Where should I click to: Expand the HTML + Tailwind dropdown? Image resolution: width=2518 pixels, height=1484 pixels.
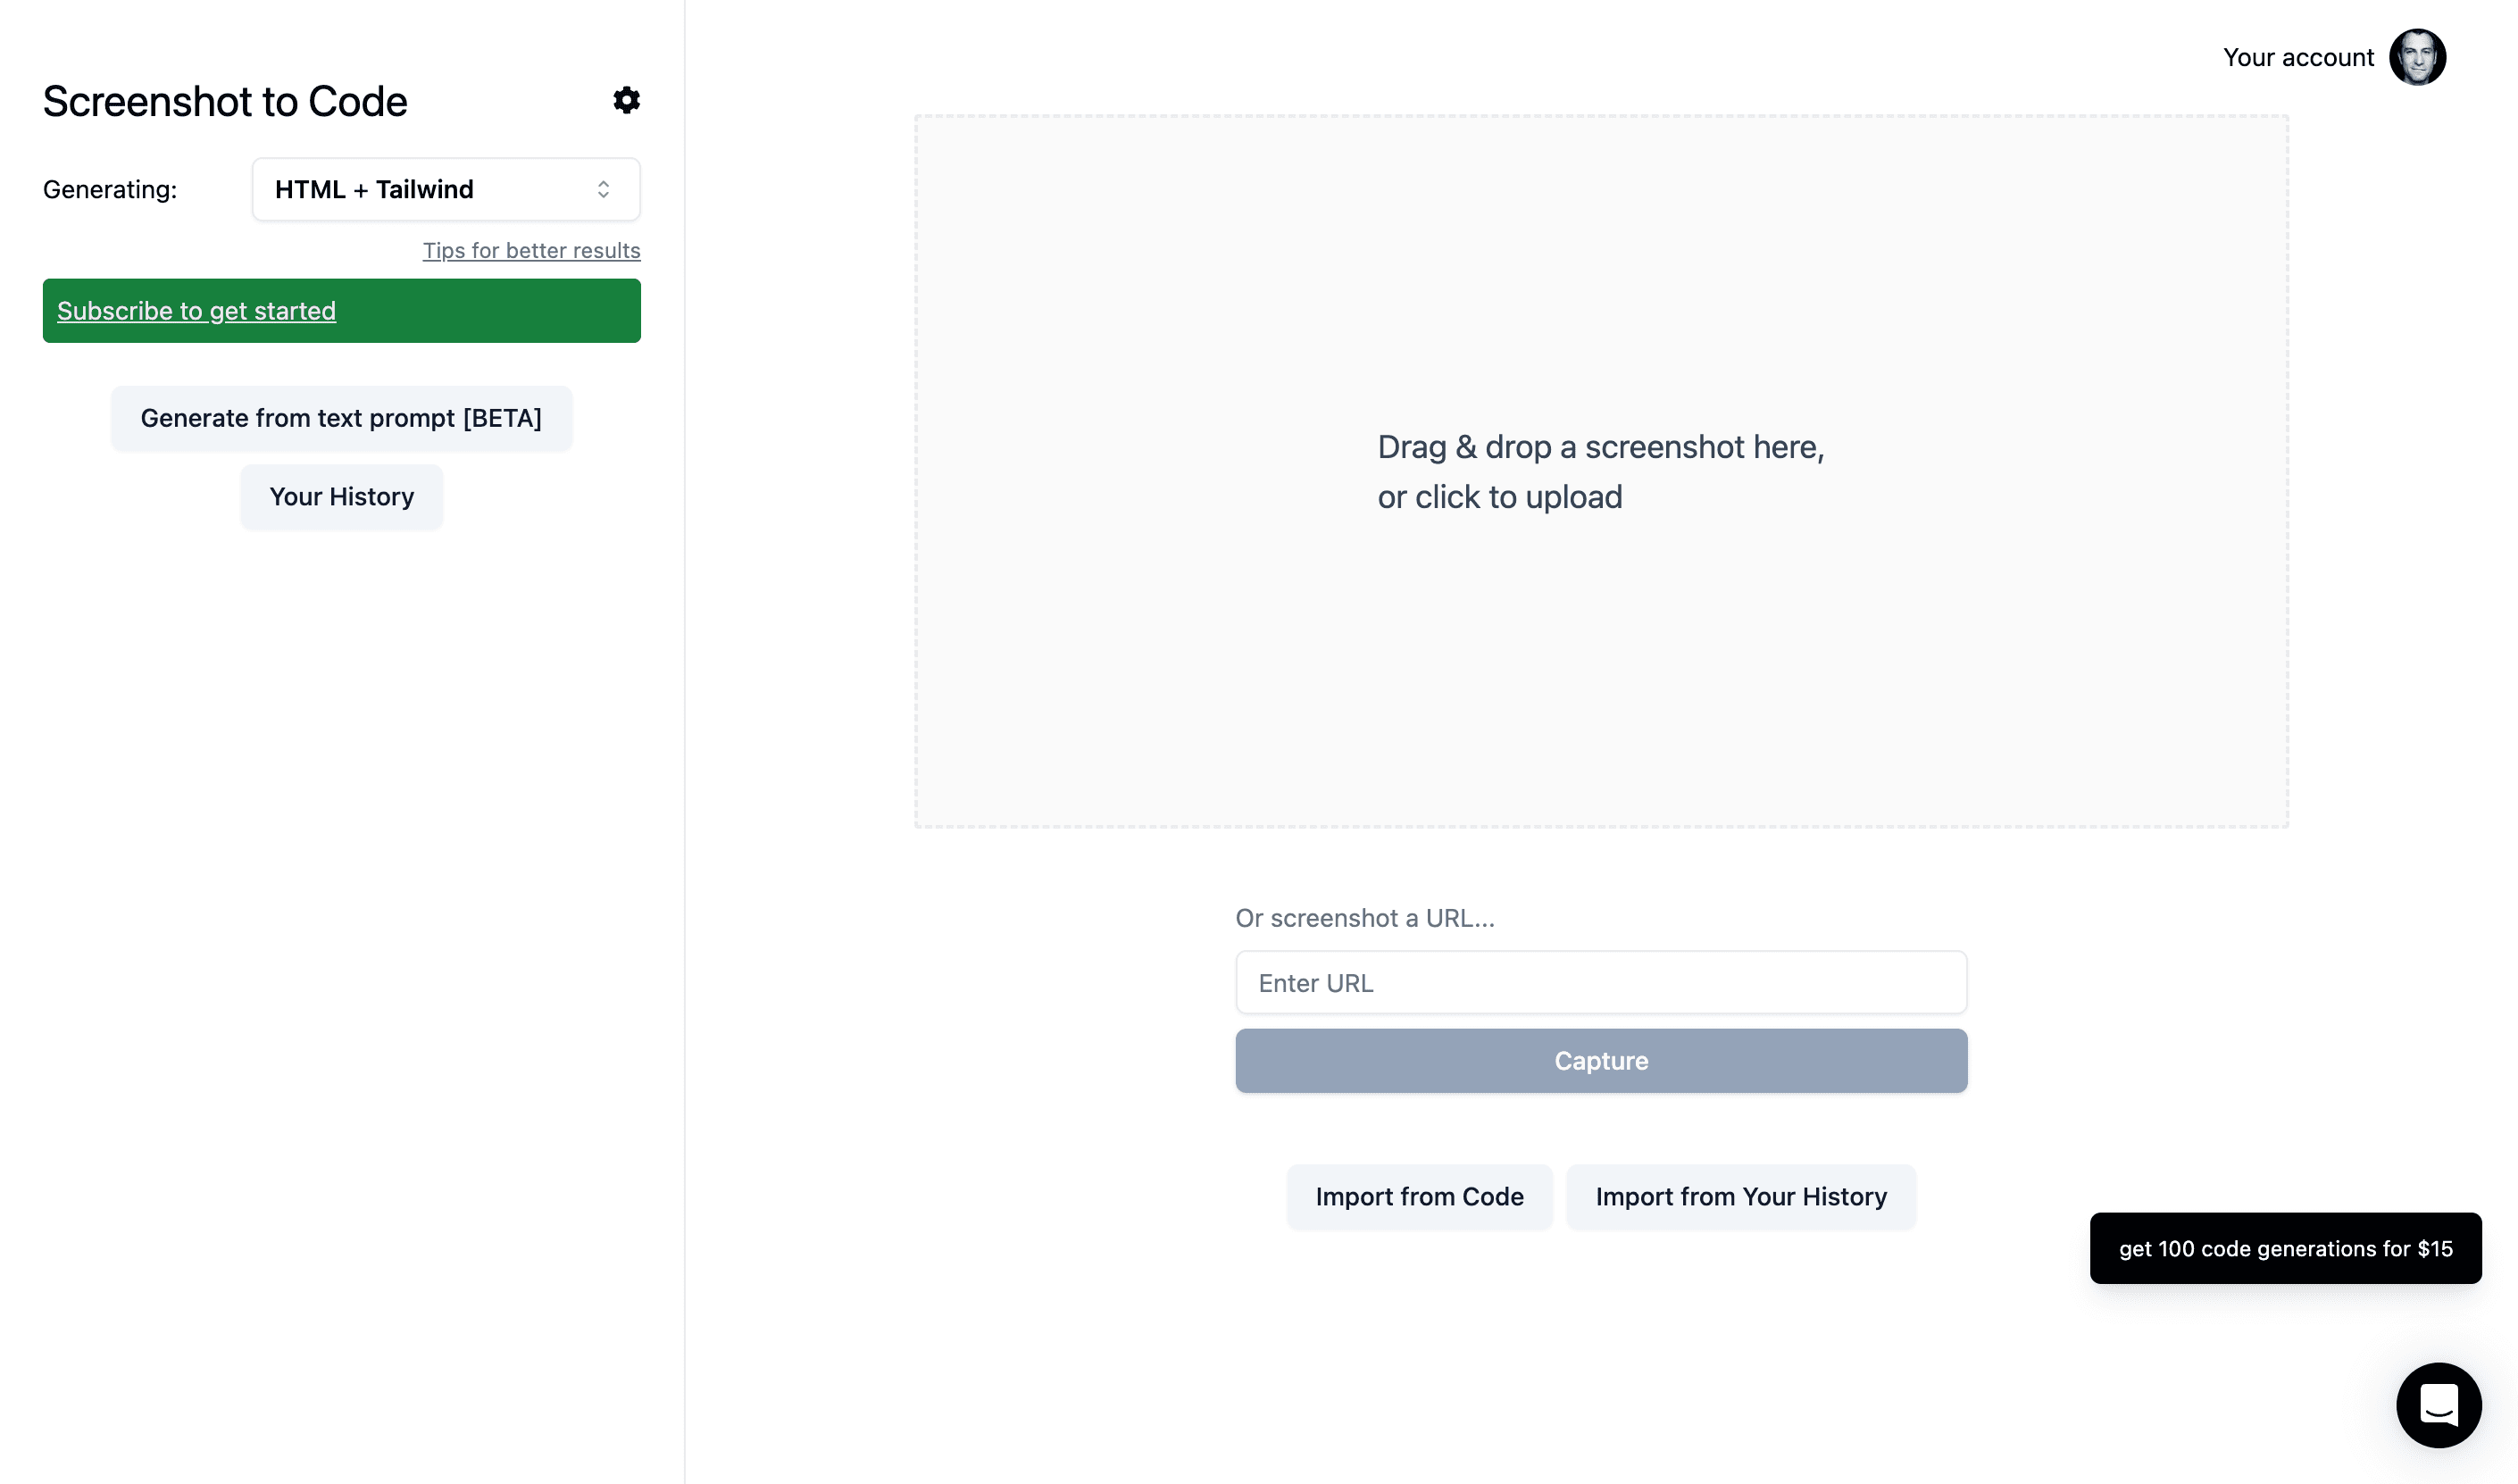coord(446,189)
